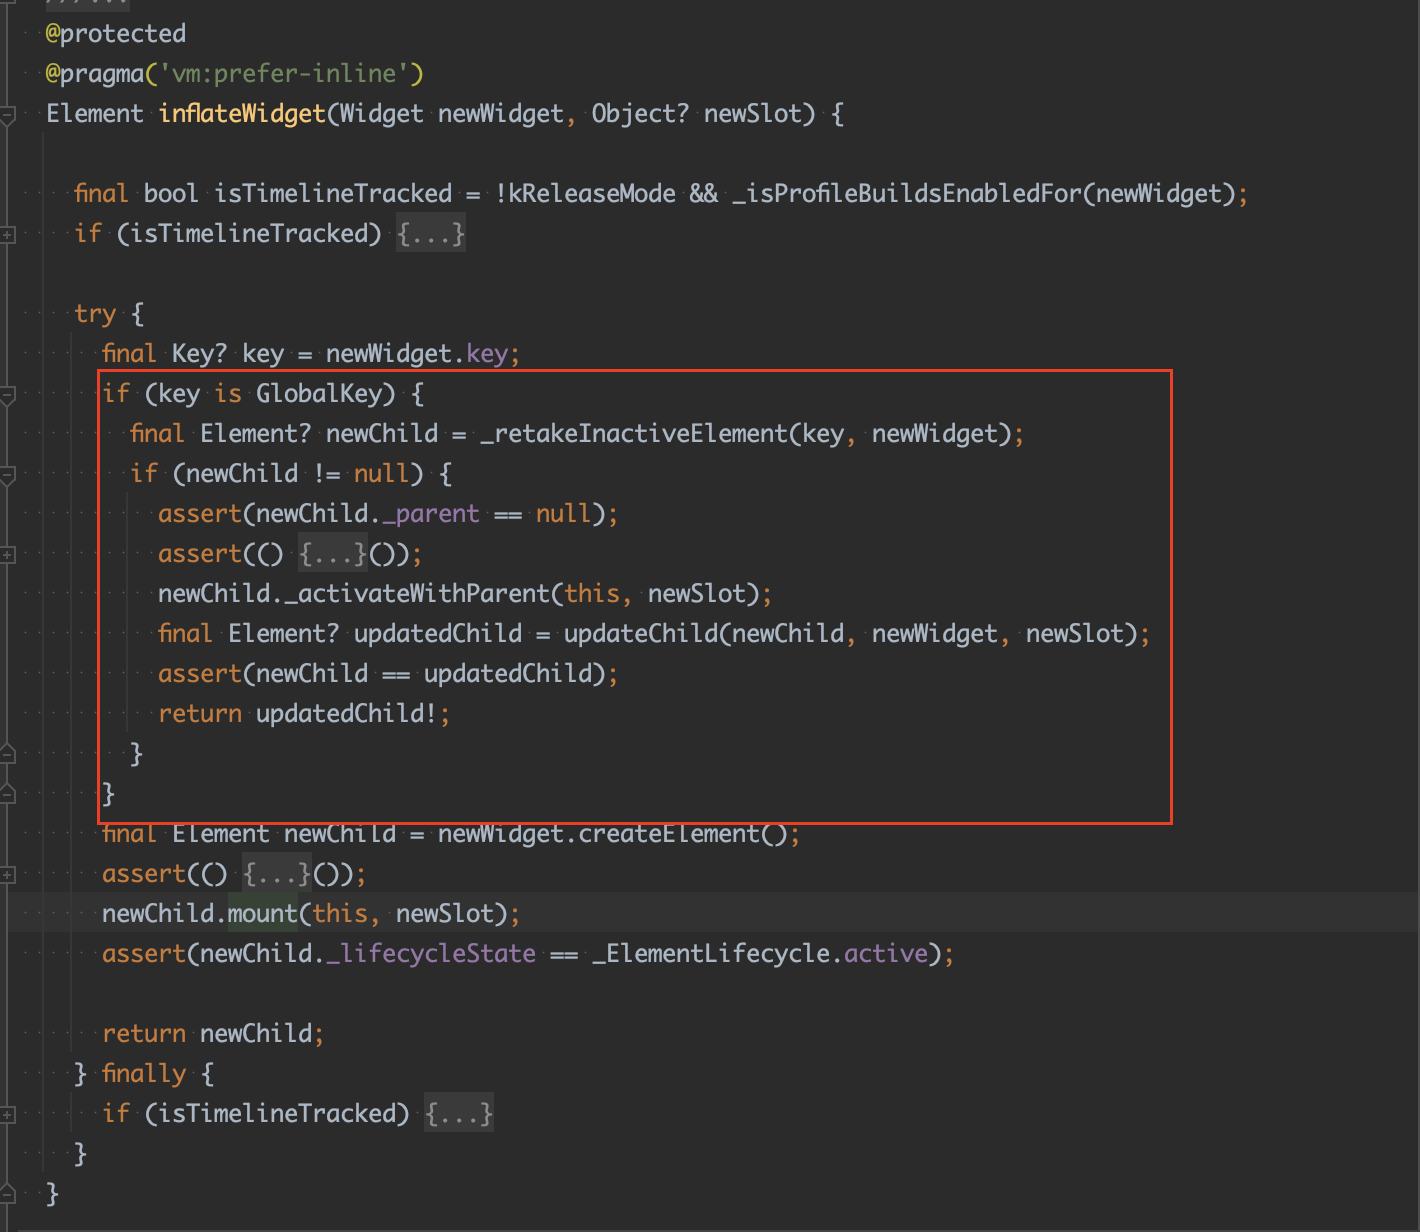The width and height of the screenshot is (1420, 1232).
Task: Click the 'Object?' parameter type
Action: [640, 114]
